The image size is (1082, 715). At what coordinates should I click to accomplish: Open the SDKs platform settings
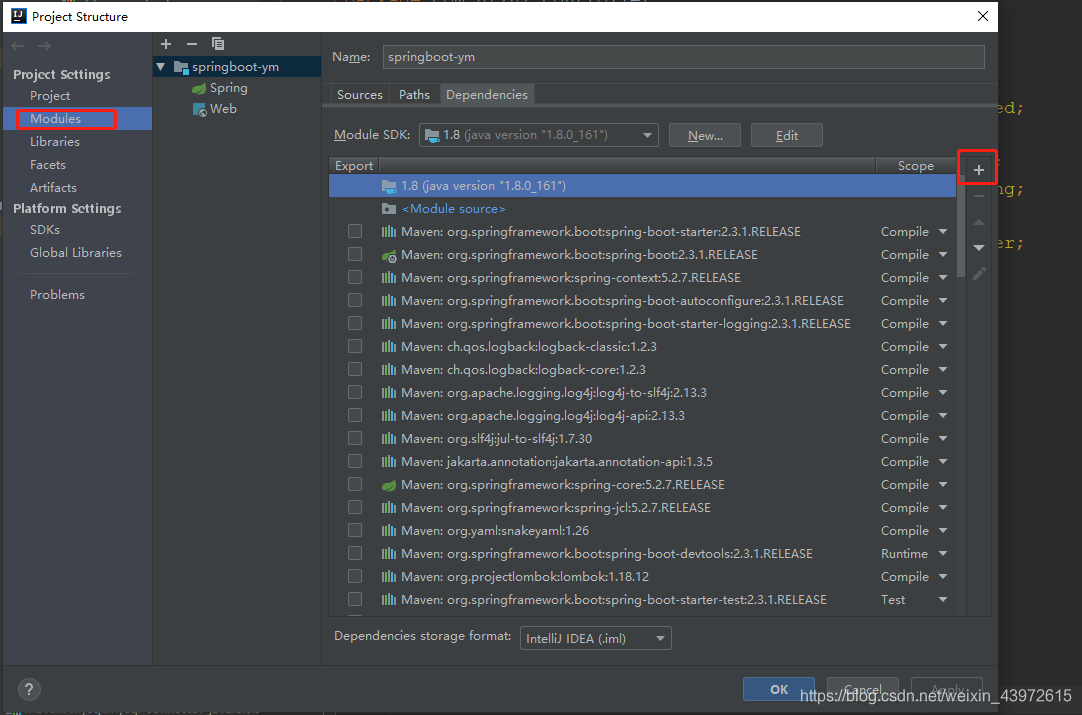[45, 229]
